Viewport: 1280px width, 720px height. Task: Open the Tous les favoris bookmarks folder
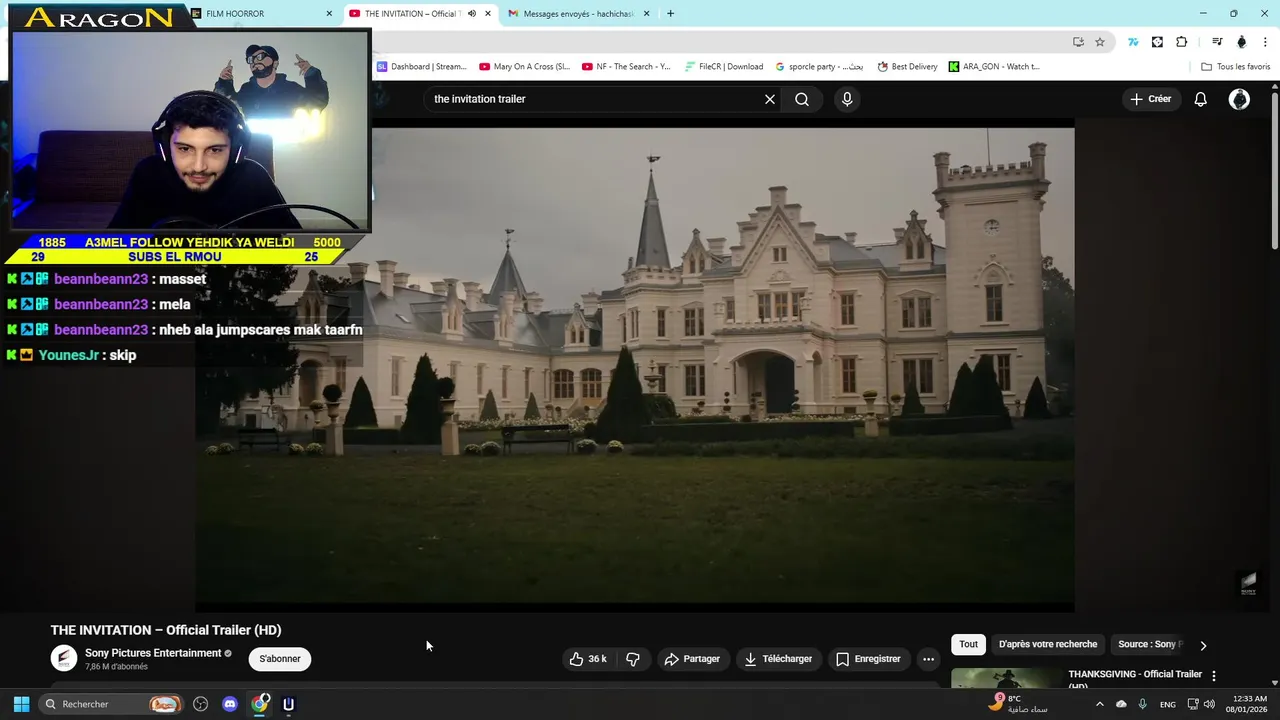pos(1236,67)
